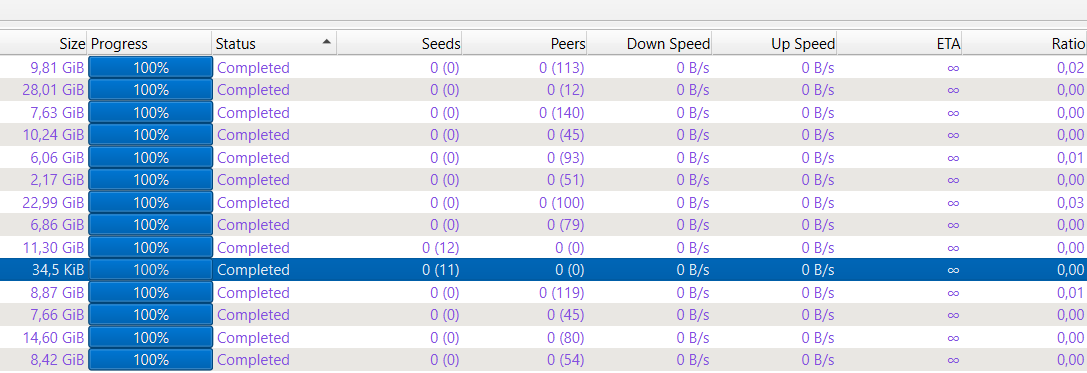Image resolution: width=1087 pixels, height=373 pixels.
Task: Click the Status column header
Action: [x=274, y=44]
